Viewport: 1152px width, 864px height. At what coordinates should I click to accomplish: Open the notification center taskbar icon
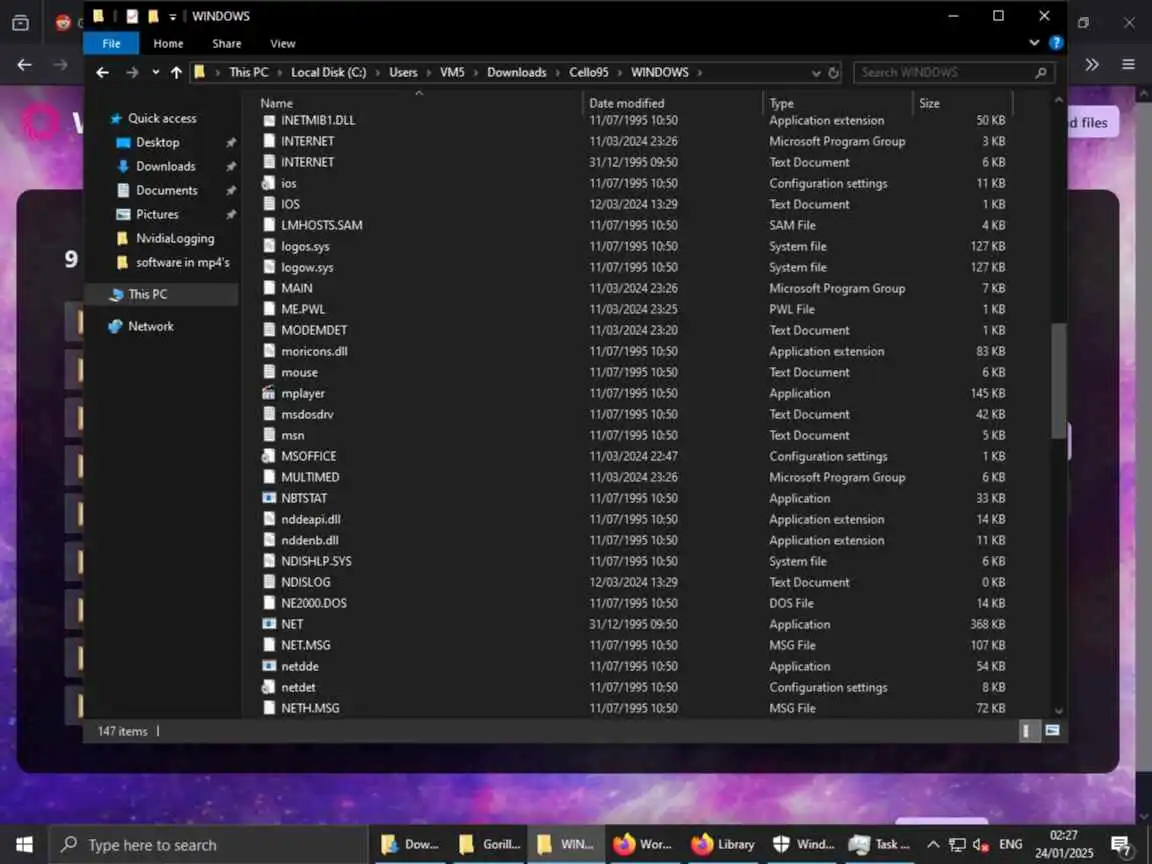click(1121, 846)
